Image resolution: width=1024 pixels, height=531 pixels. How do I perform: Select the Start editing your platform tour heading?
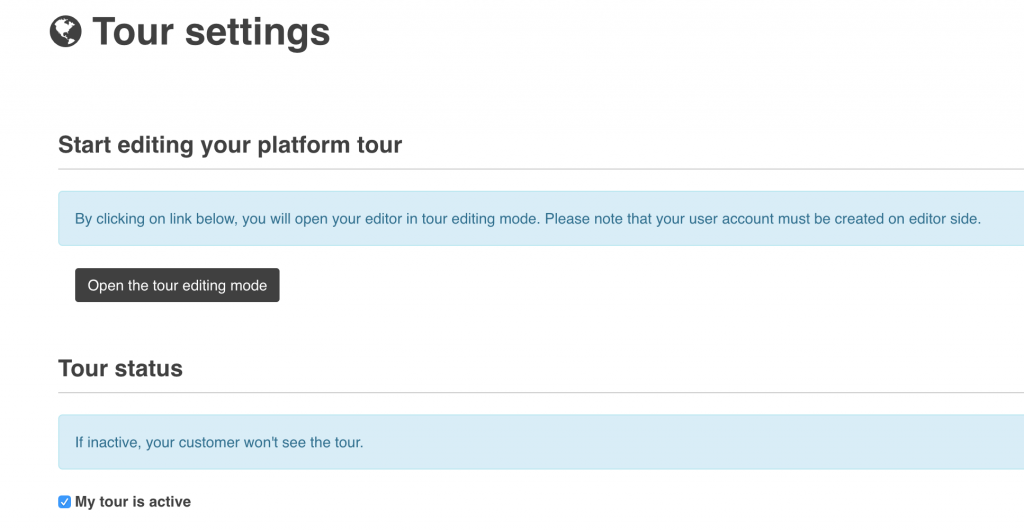point(230,145)
